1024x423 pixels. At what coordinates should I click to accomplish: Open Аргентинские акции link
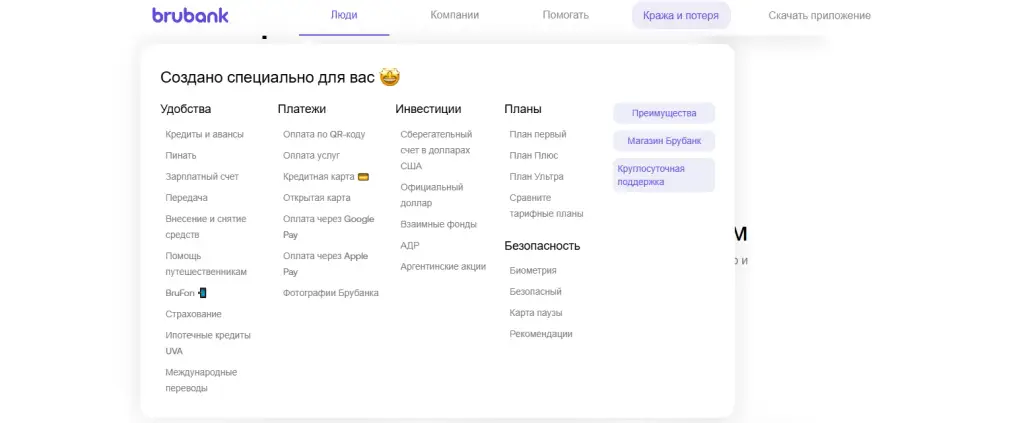[443, 266]
